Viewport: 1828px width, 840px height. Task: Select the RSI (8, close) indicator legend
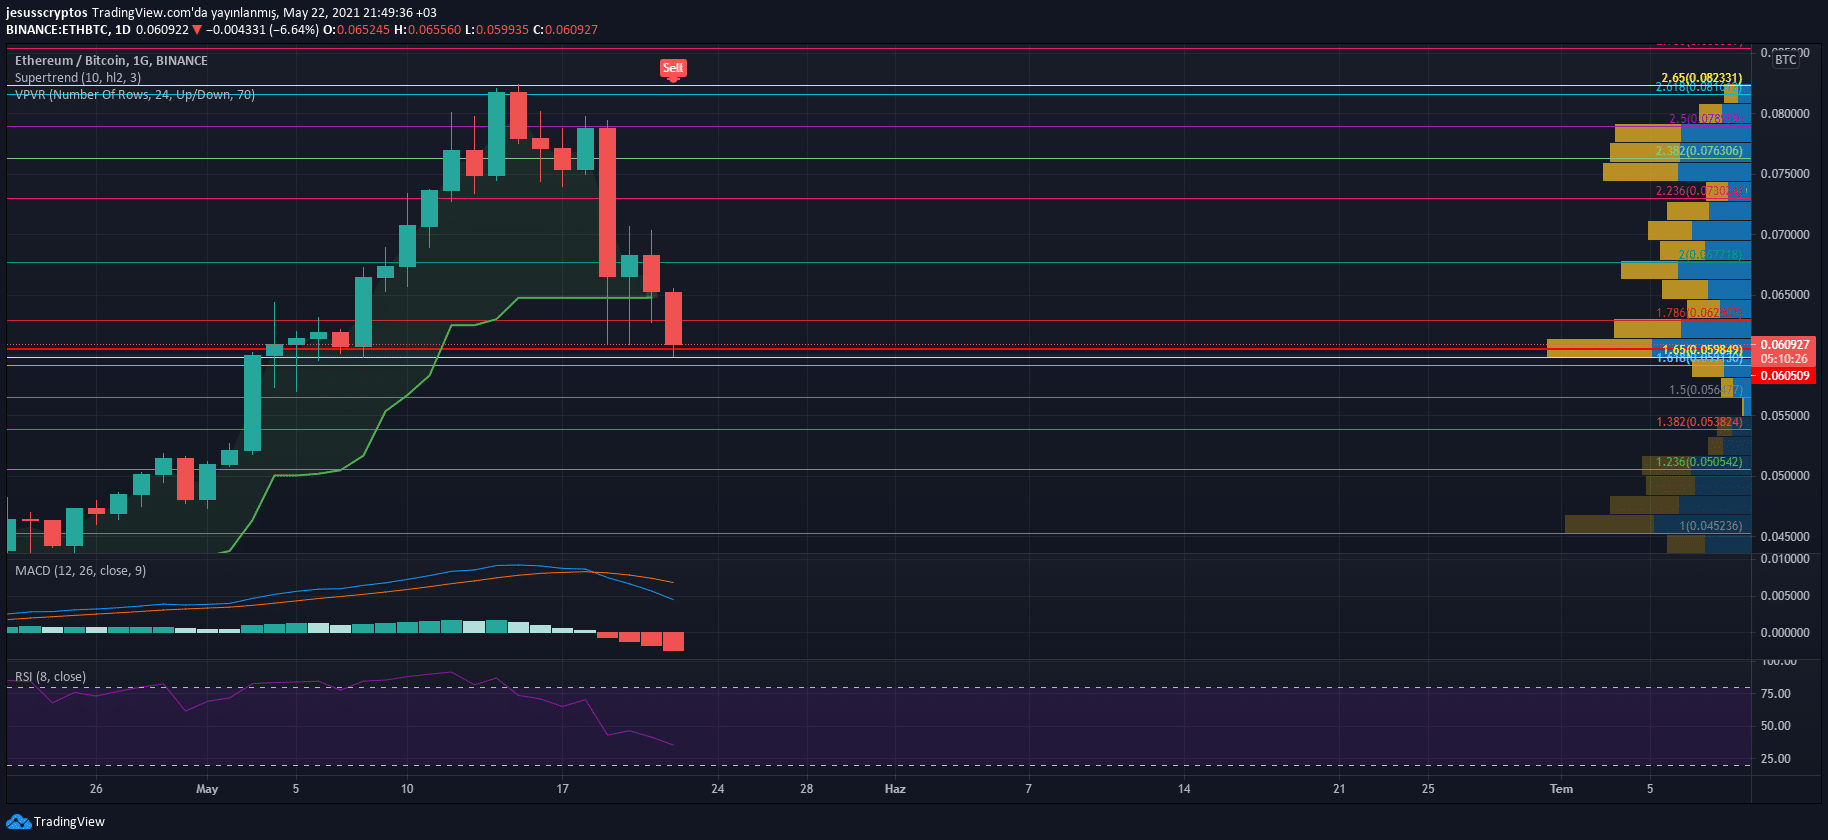click(x=50, y=677)
